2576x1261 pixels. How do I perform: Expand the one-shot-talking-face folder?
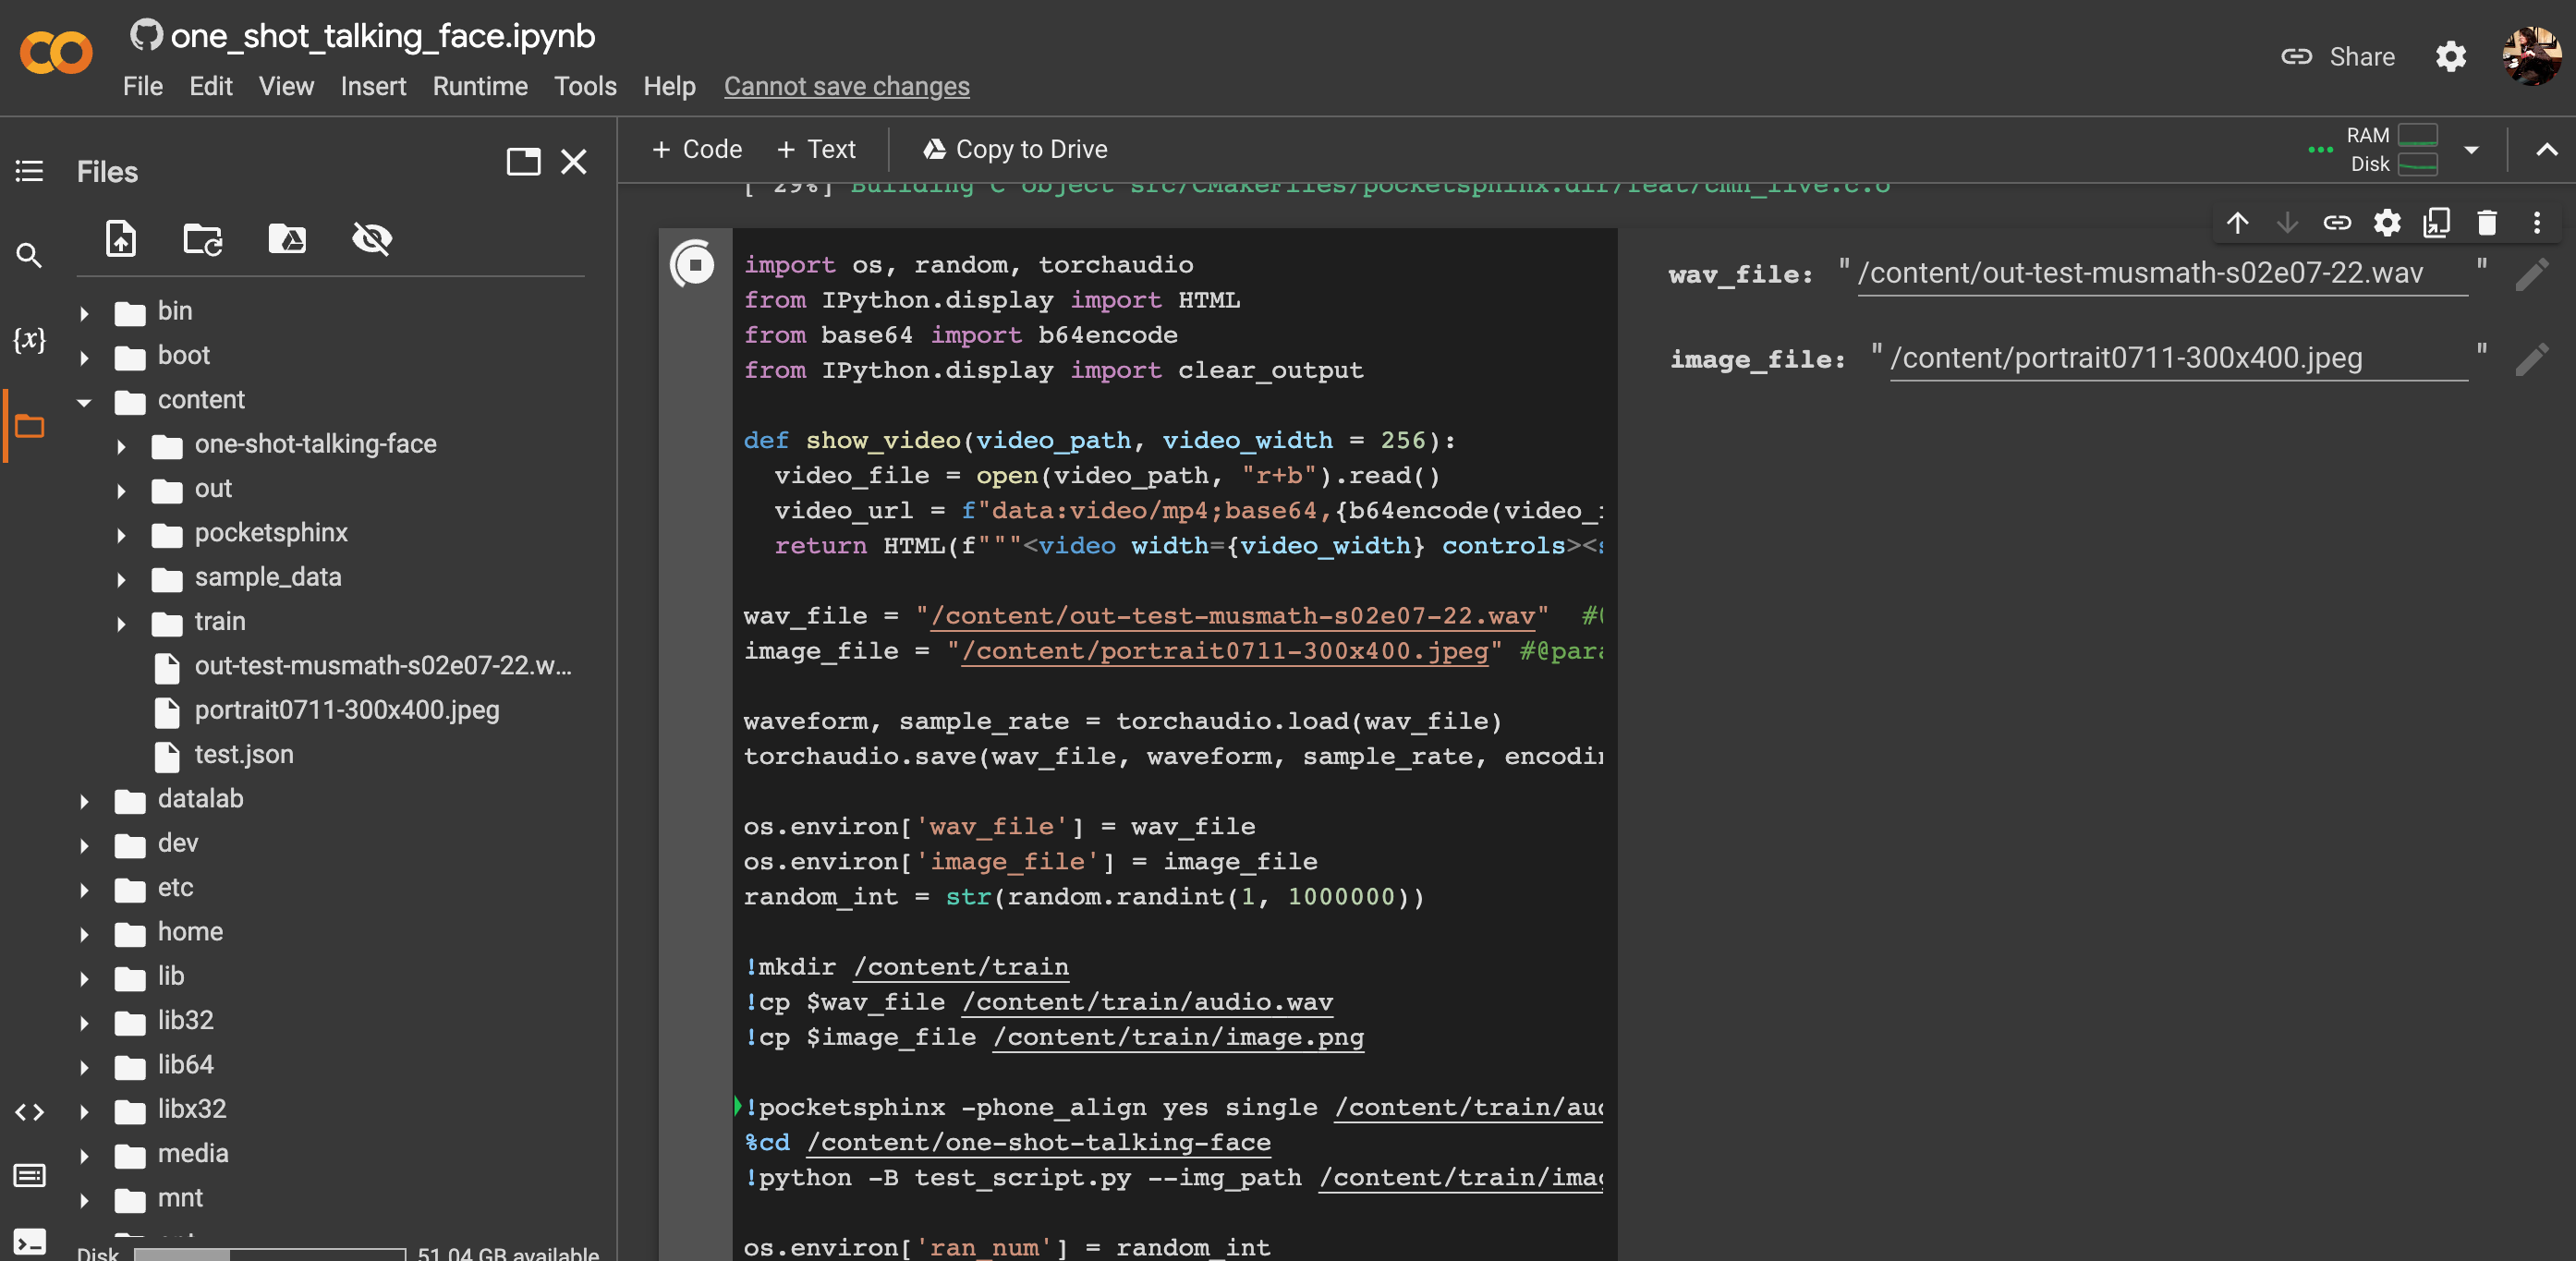tap(121, 446)
